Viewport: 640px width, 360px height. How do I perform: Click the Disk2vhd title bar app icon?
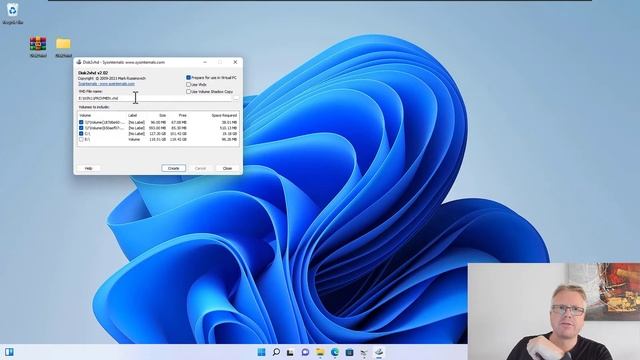(79, 62)
